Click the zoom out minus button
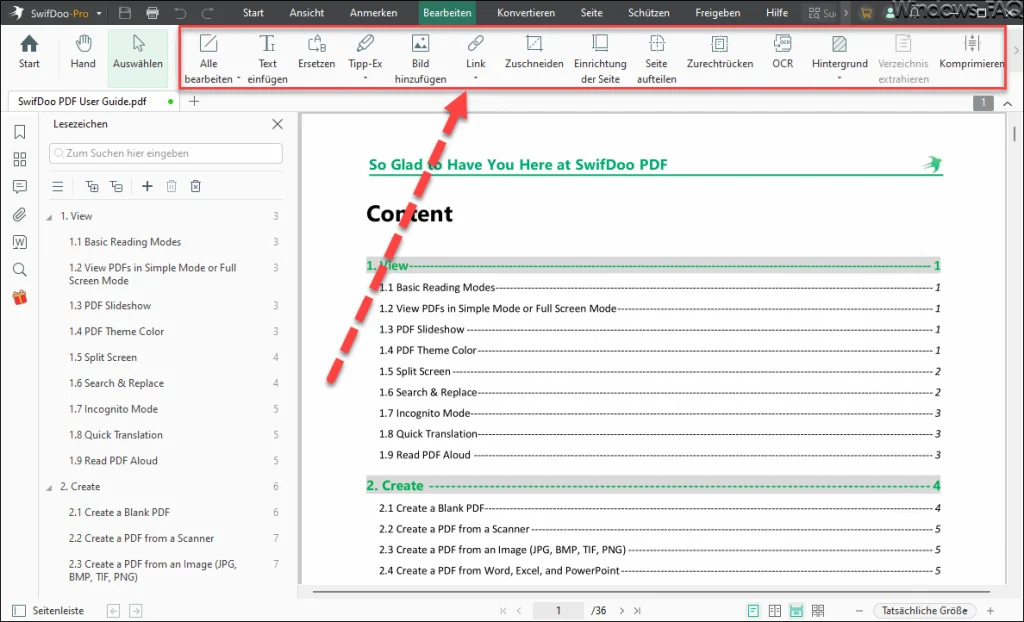The height and width of the screenshot is (622, 1024). click(859, 610)
